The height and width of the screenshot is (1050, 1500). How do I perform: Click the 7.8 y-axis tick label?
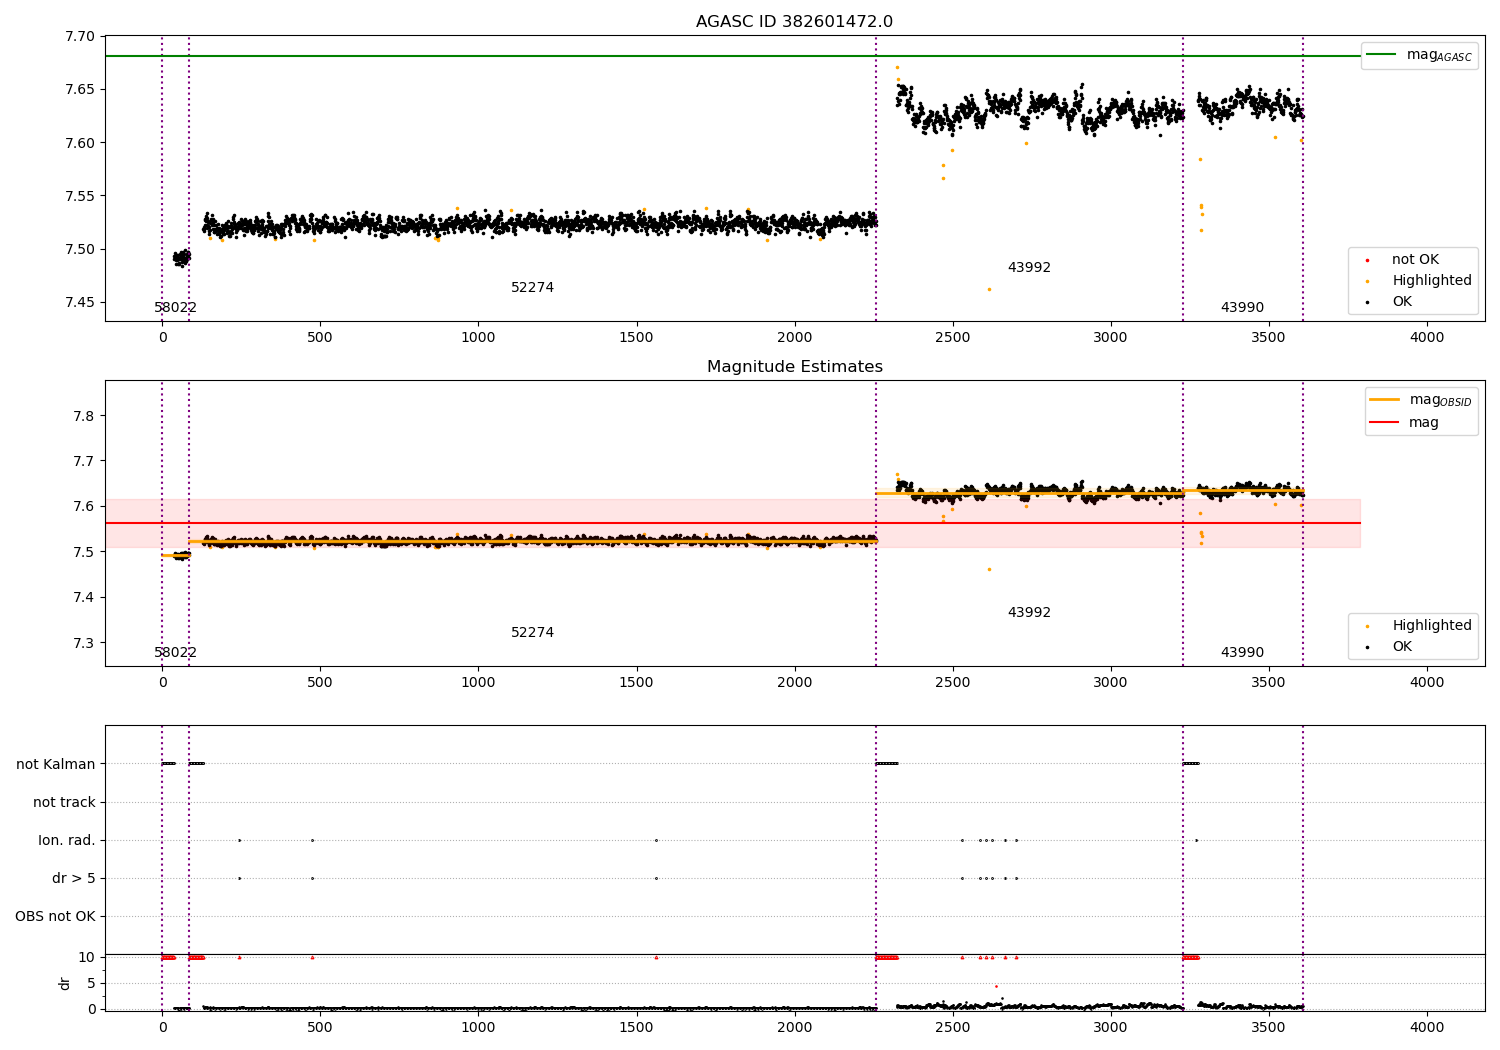pos(84,416)
